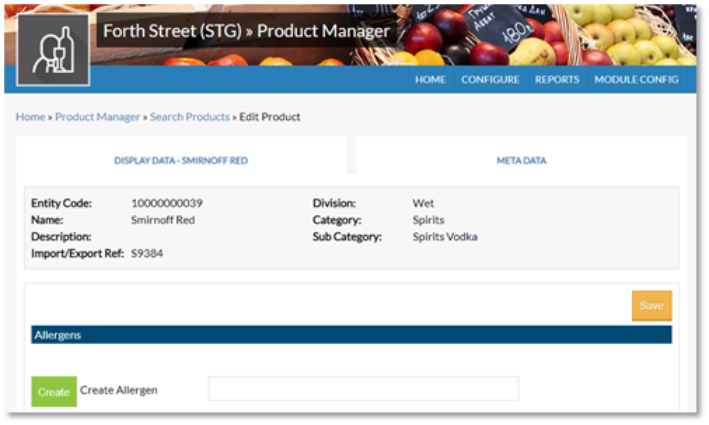Viewport: 709px width, 425px height.
Task: Select the Smirnoff Red name value
Action: (x=163, y=220)
